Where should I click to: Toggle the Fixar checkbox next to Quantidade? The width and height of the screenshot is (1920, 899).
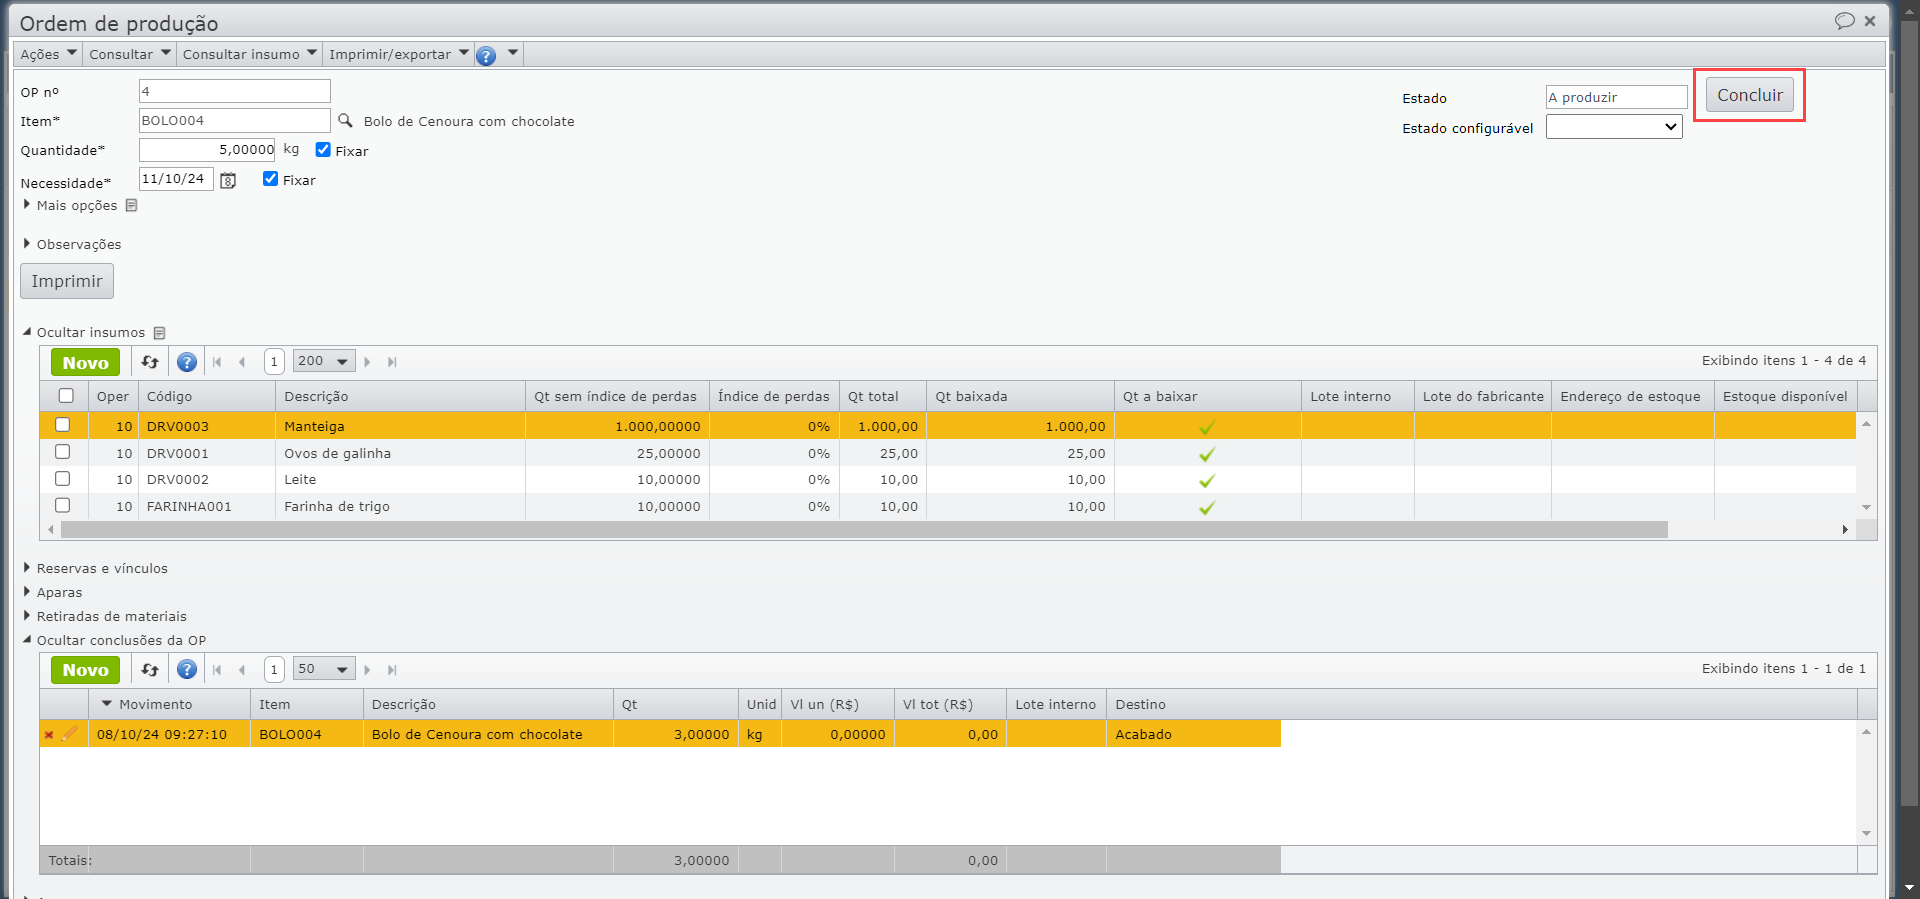(x=323, y=150)
